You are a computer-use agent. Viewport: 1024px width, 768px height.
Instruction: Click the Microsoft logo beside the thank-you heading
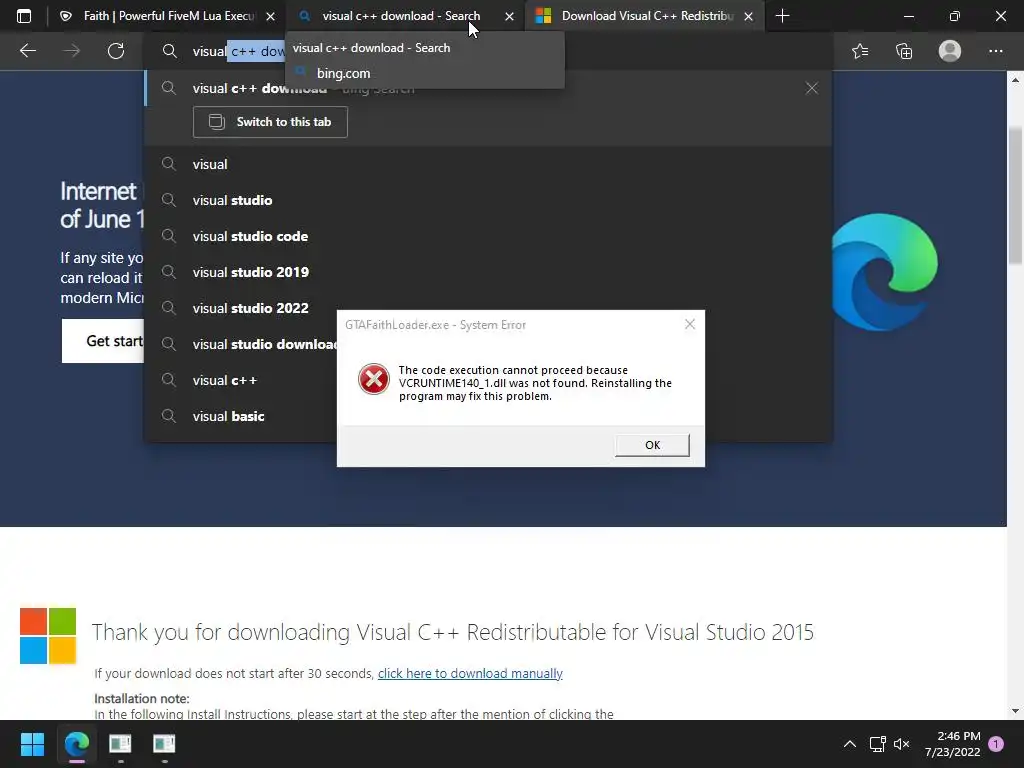(48, 636)
